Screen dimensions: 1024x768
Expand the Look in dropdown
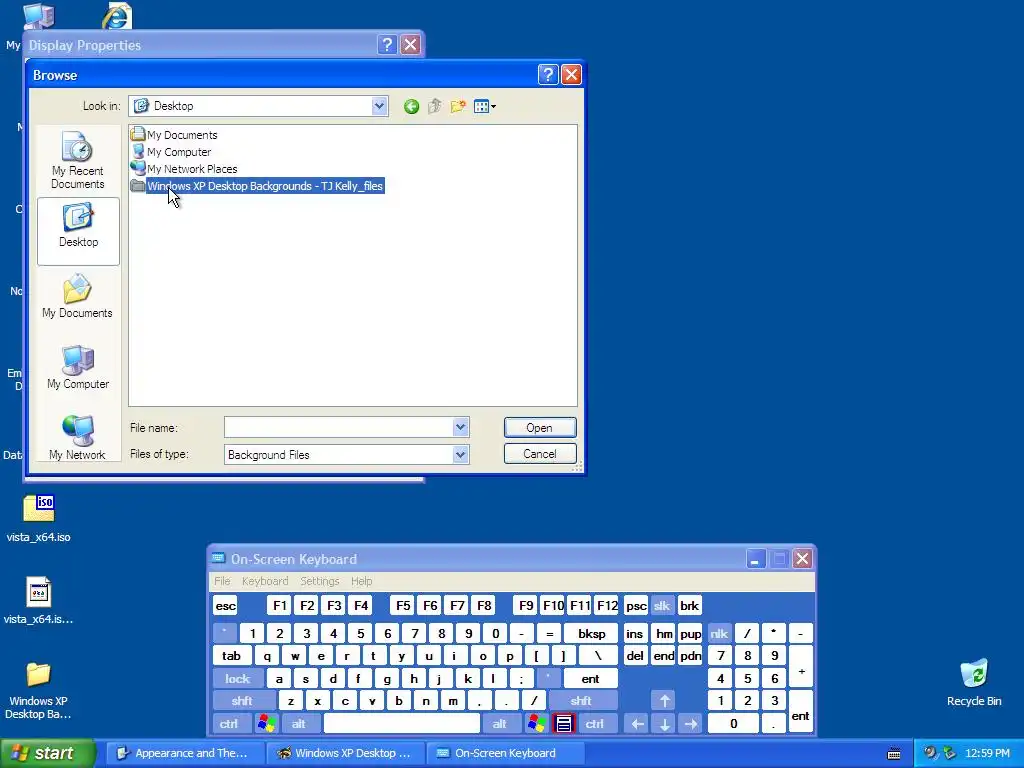click(379, 106)
